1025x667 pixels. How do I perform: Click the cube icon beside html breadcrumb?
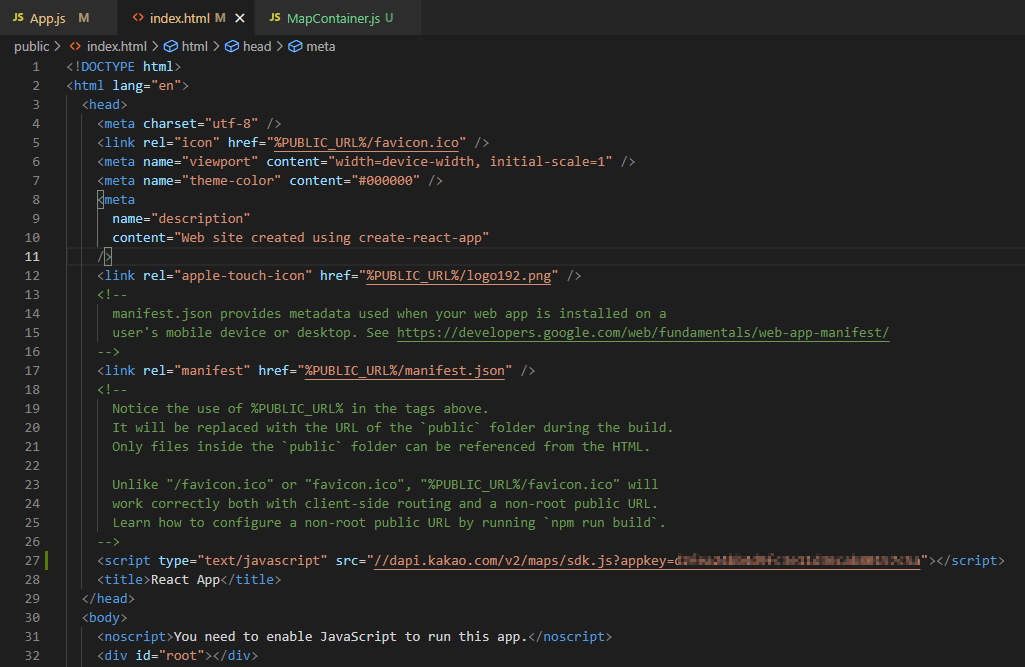click(171, 46)
